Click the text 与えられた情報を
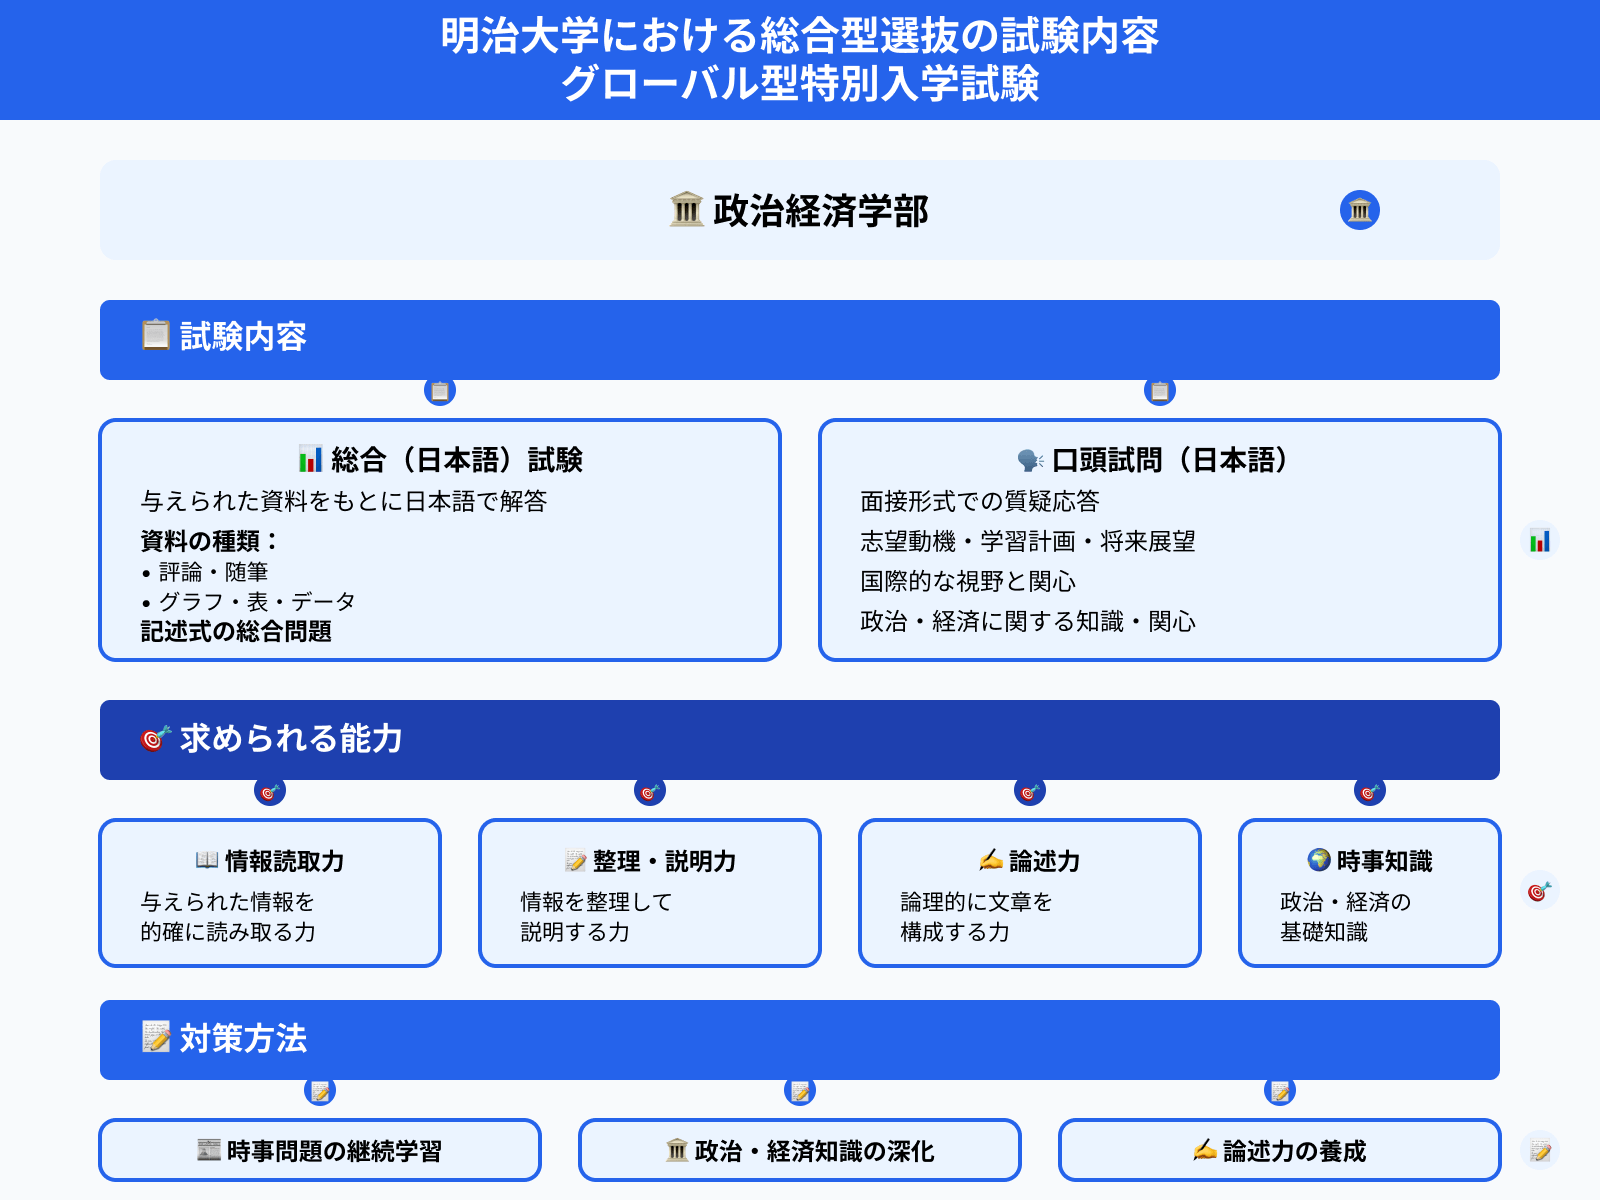 click(228, 902)
